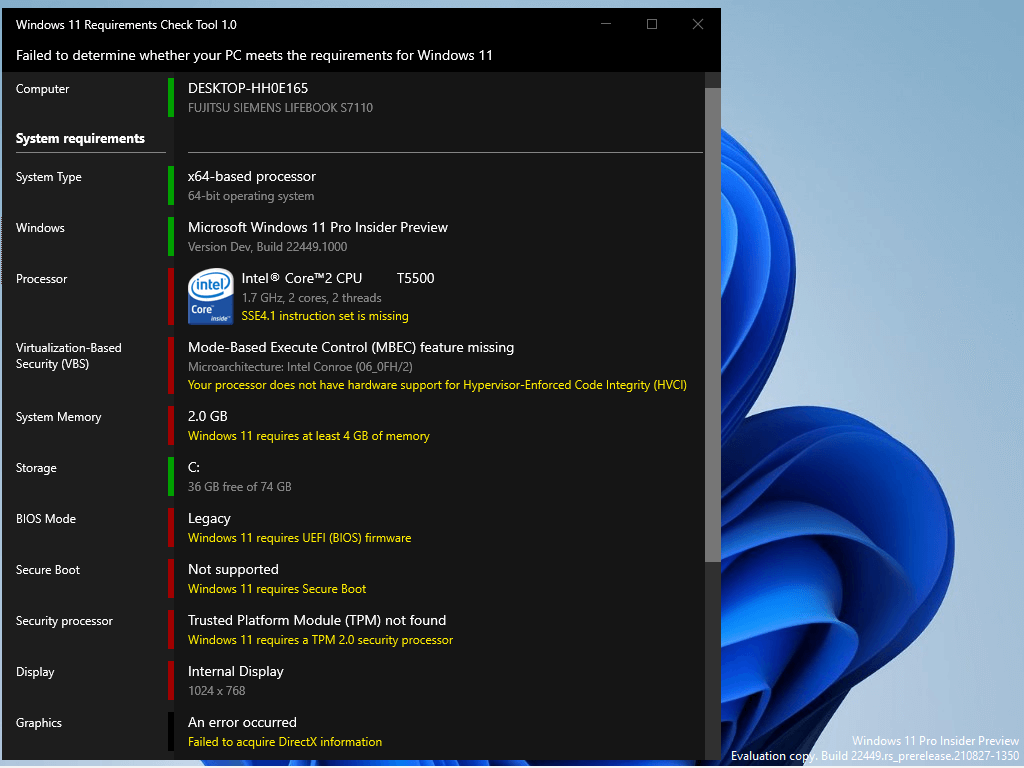
Task: Click the HVCI hardware support warning
Action: (438, 385)
